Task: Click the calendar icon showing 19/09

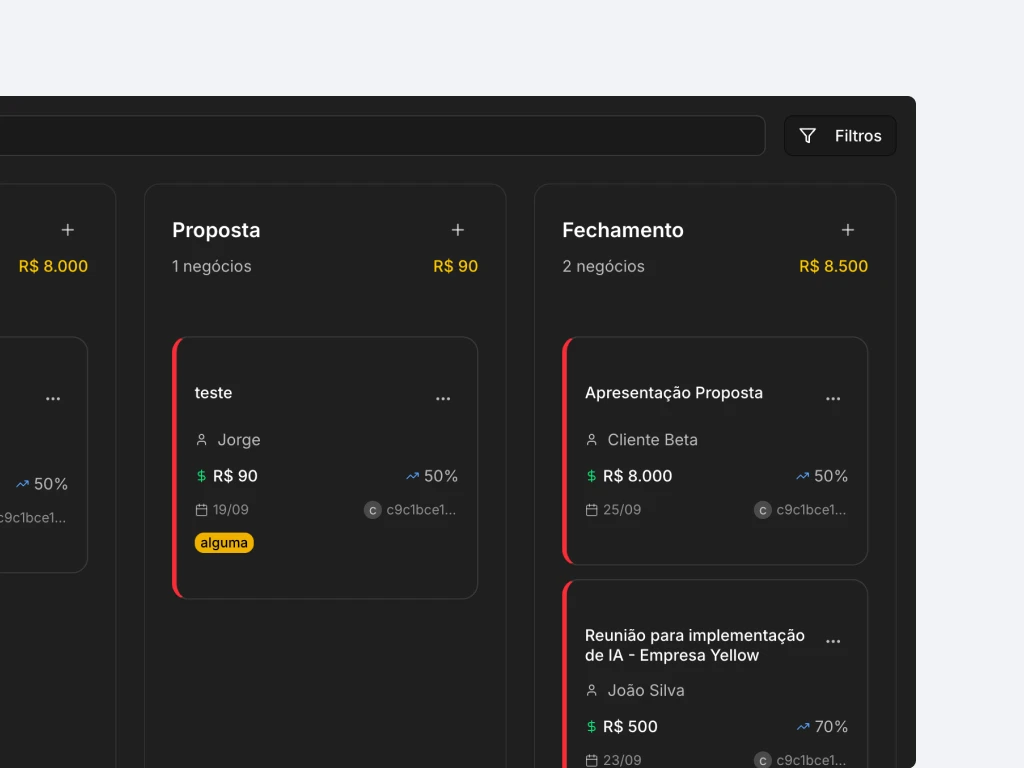Action: [x=201, y=509]
